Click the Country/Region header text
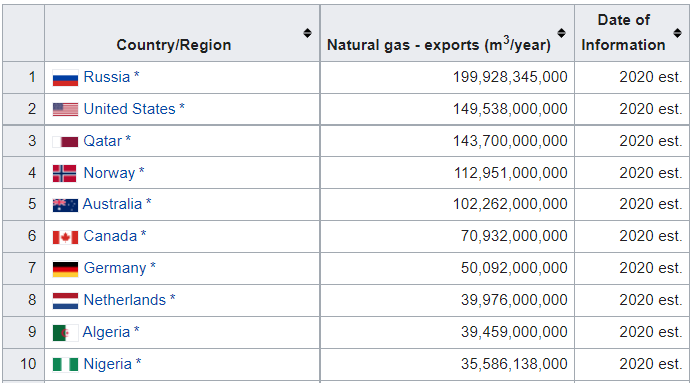 (174, 45)
